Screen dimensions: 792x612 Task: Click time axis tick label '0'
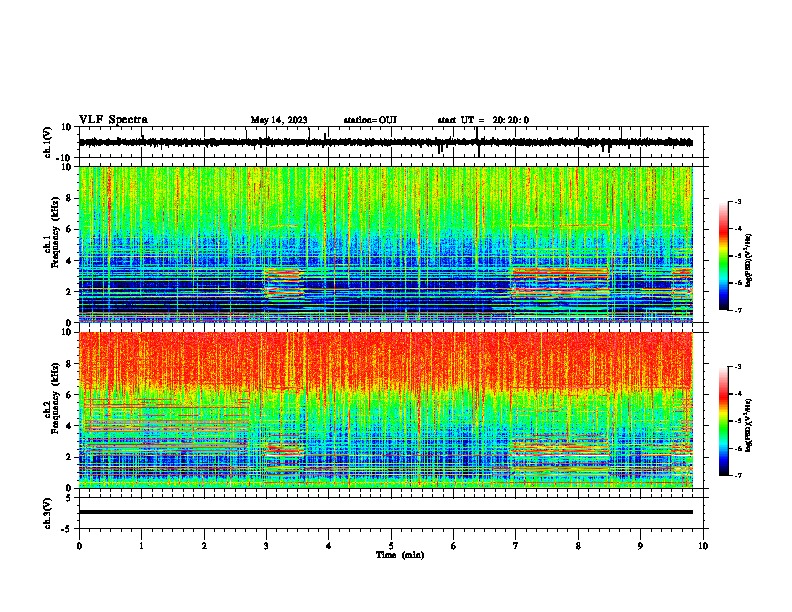(x=79, y=546)
